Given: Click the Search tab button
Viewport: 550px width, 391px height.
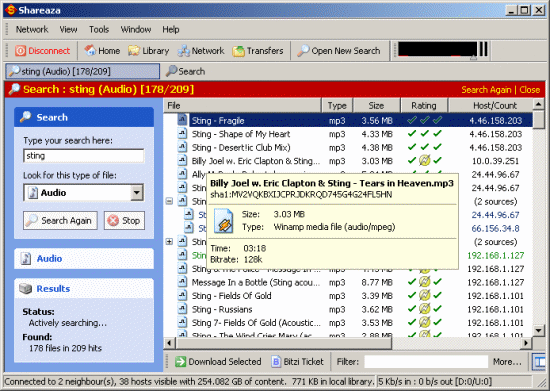Looking at the screenshot, I should (186, 71).
